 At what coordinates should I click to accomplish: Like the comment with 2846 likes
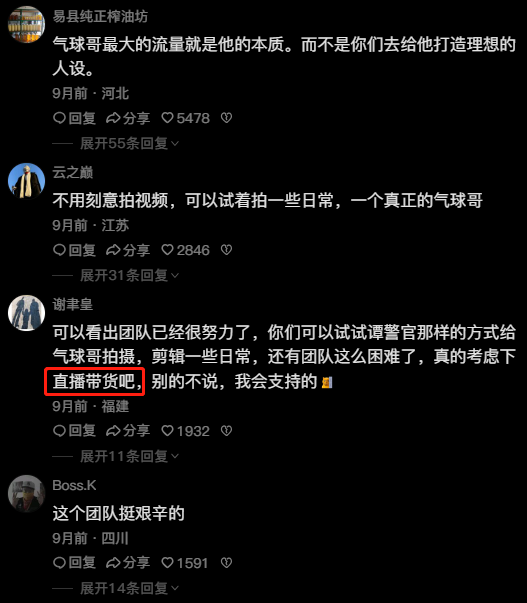pos(185,250)
